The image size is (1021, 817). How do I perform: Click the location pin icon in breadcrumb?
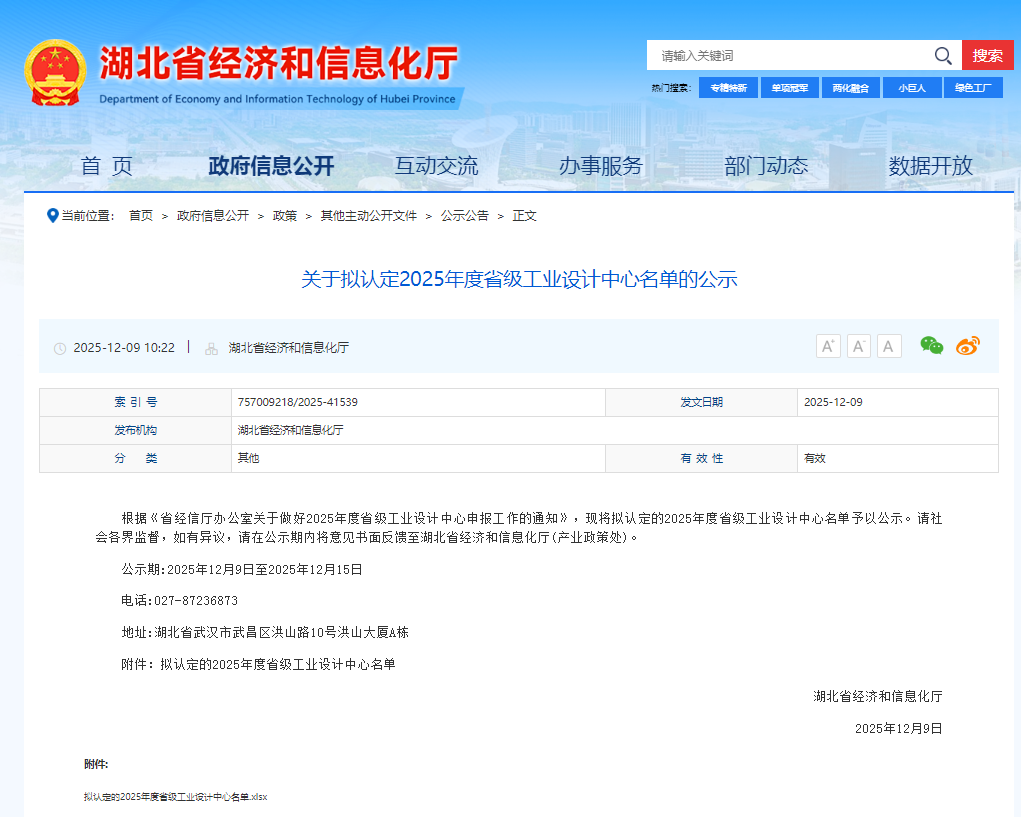coord(52,215)
